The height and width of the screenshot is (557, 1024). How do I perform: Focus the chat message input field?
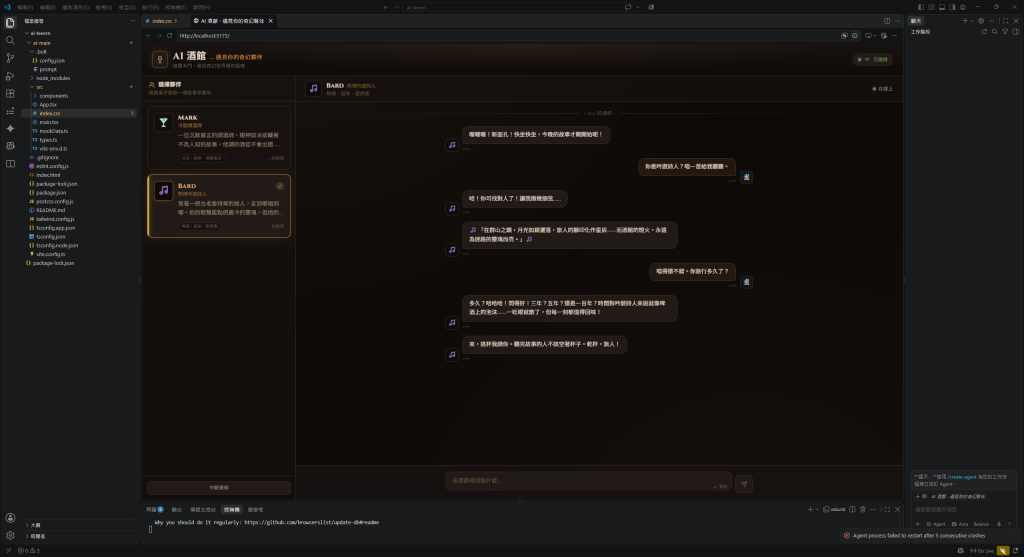tap(588, 481)
